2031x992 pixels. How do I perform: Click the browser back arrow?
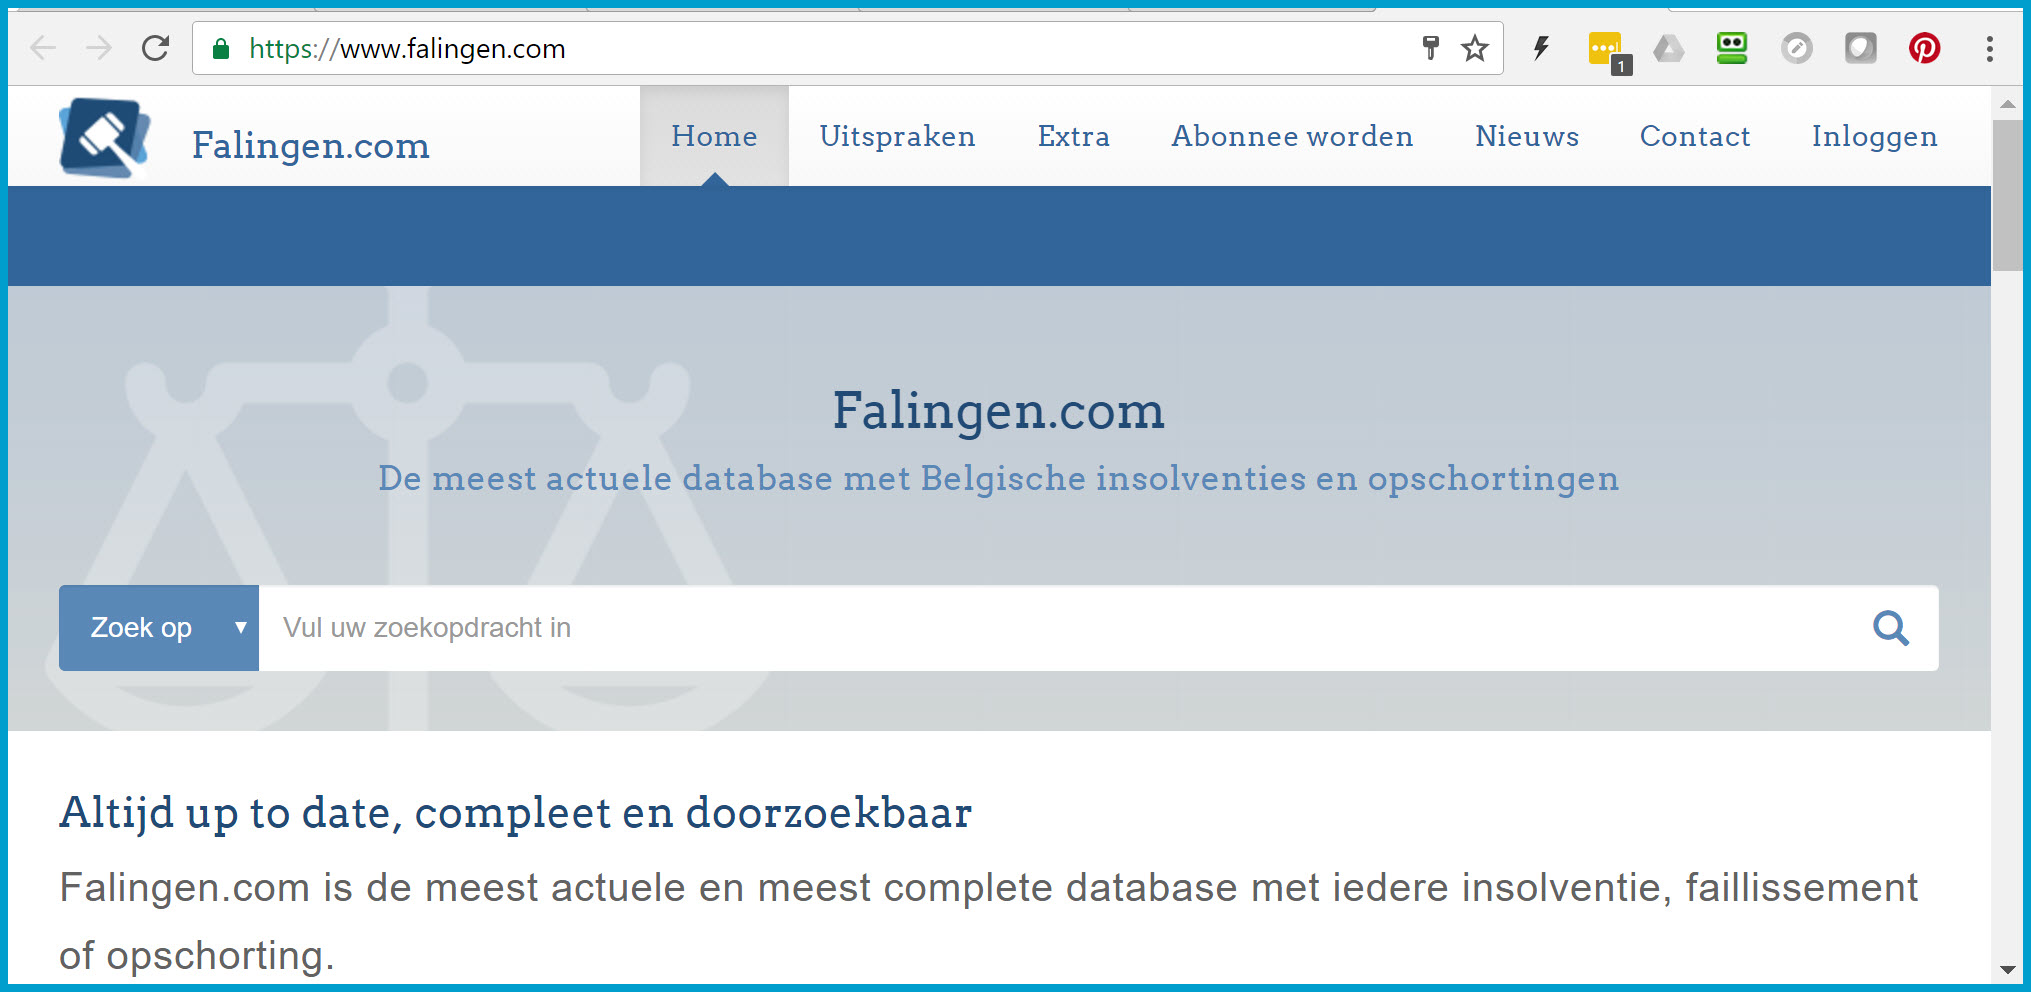[43, 48]
